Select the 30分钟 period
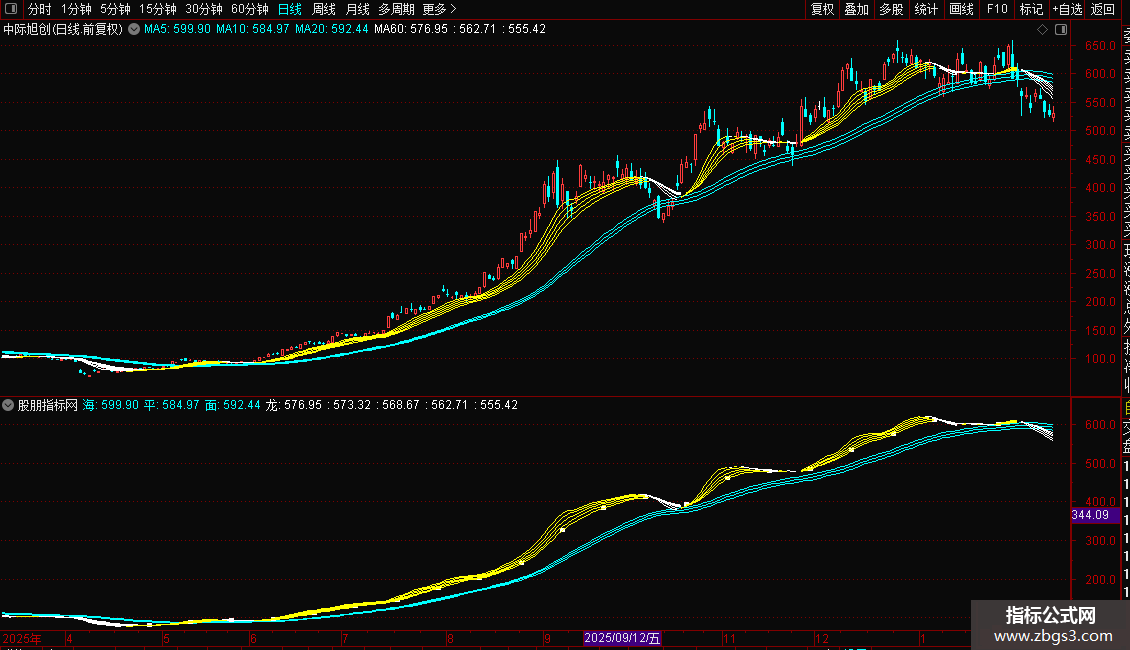 [x=204, y=9]
